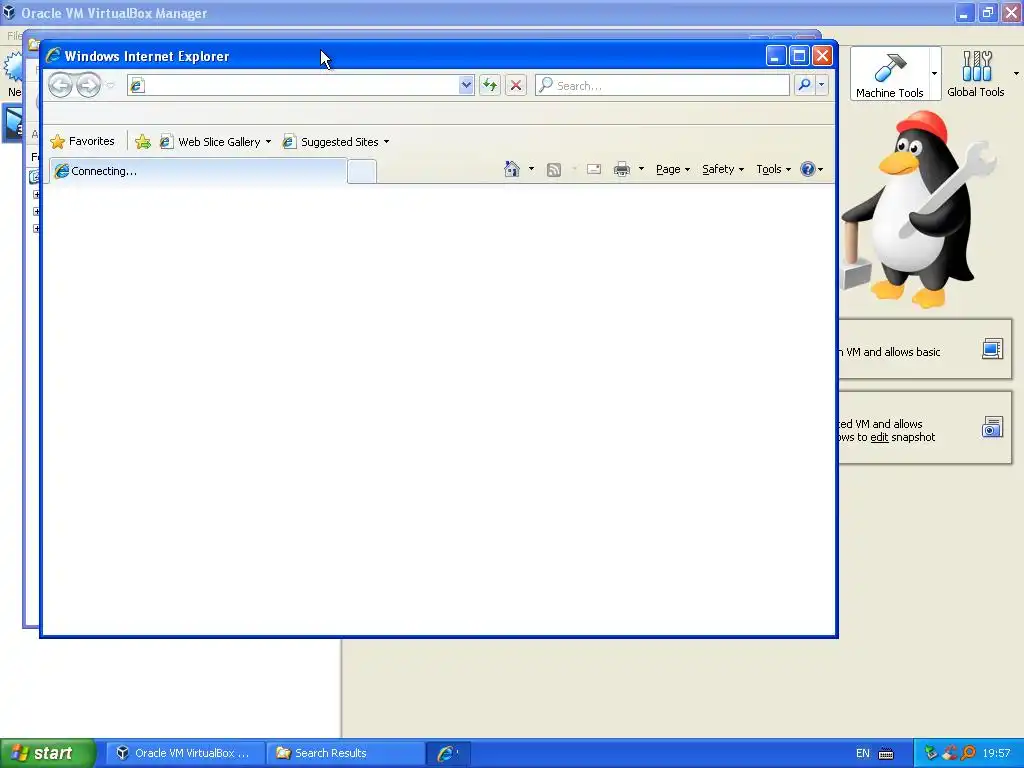Image resolution: width=1024 pixels, height=768 pixels.
Task: Select Machine Tools in VirtualBox Manager
Action: (889, 73)
